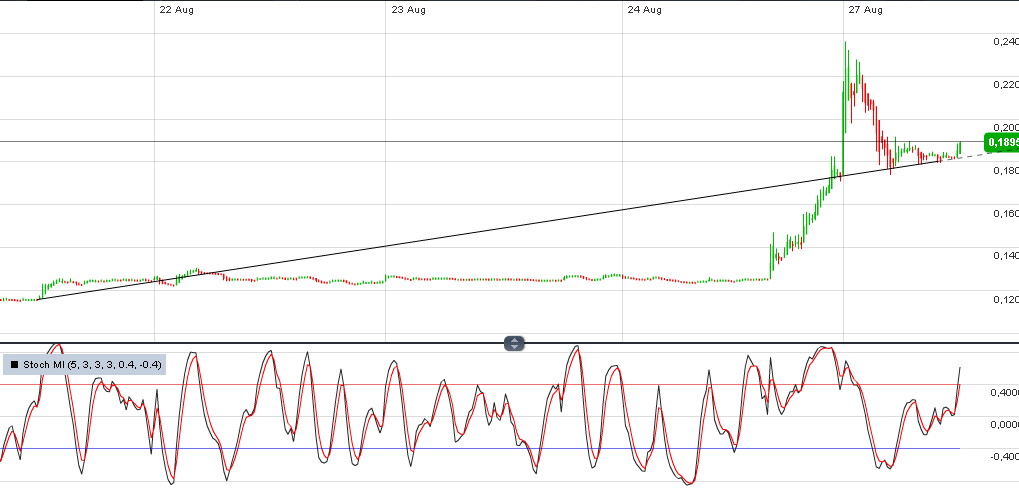
Task: Click the black square icon beside Stoch MI
Action: (x=14, y=366)
